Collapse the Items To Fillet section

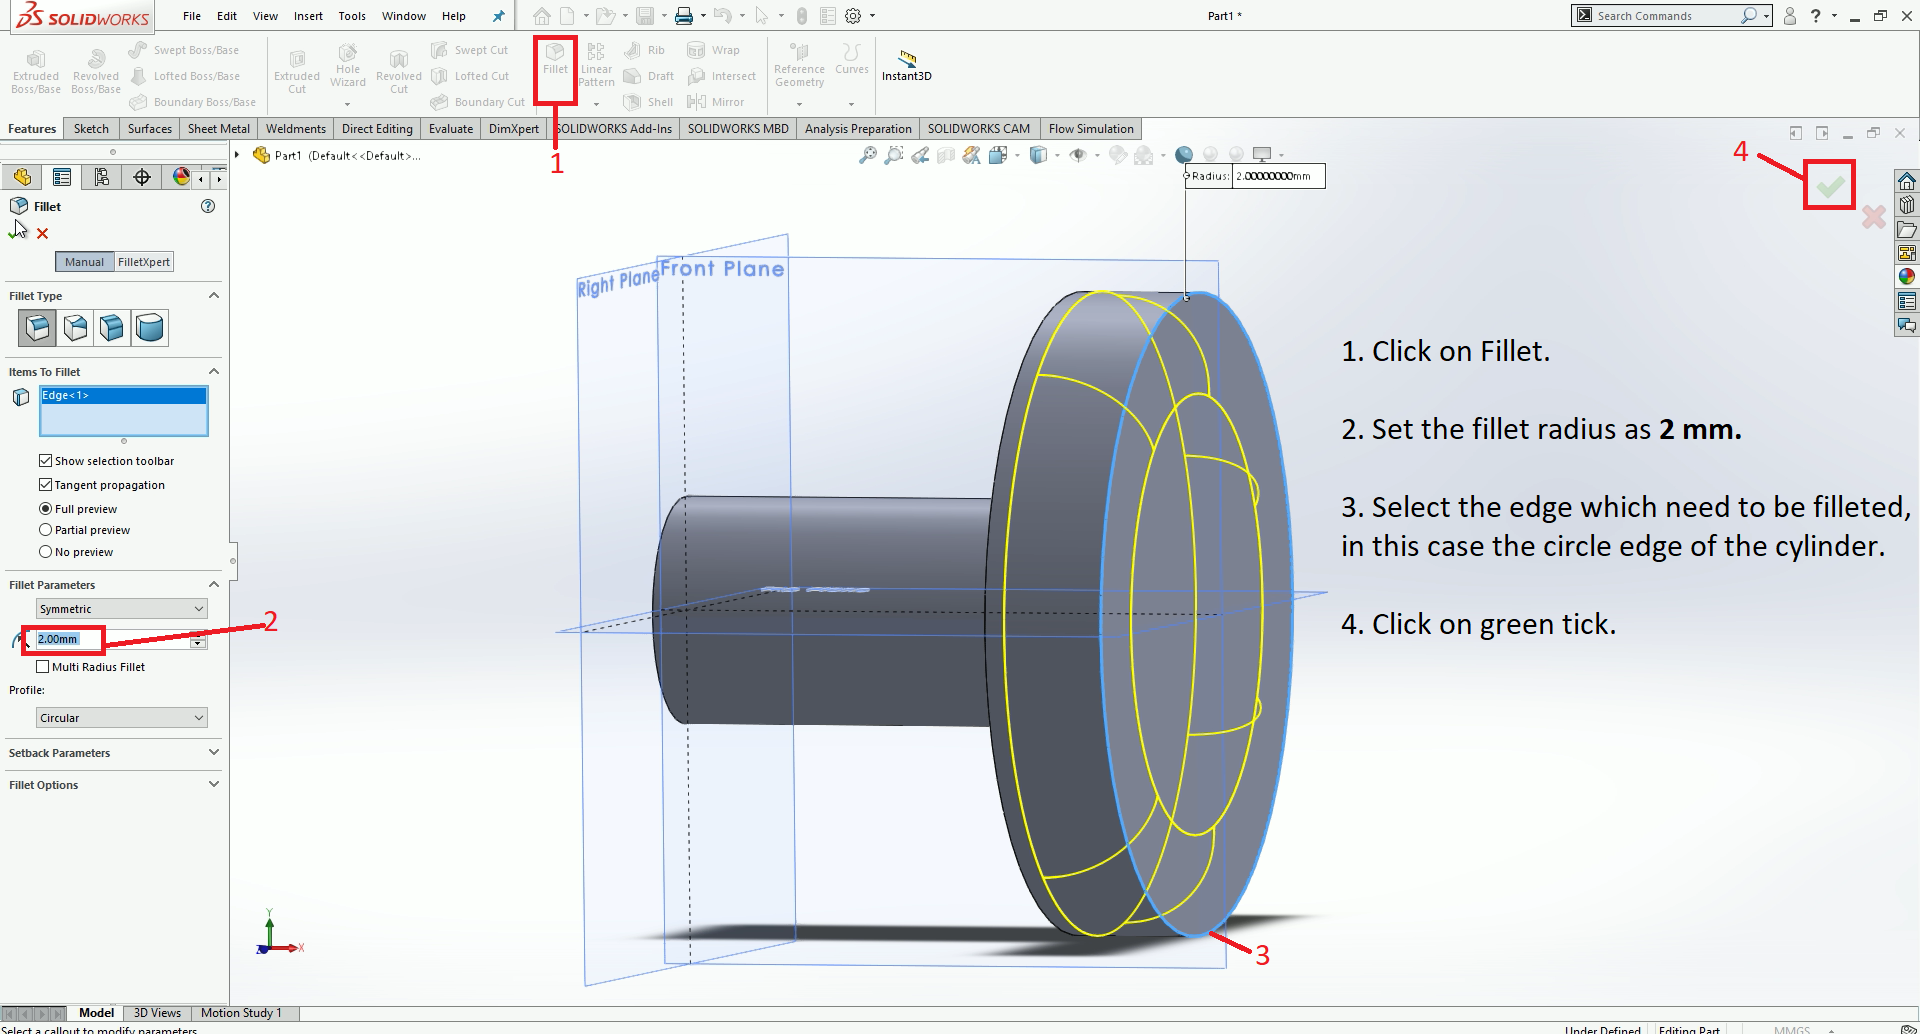point(213,372)
